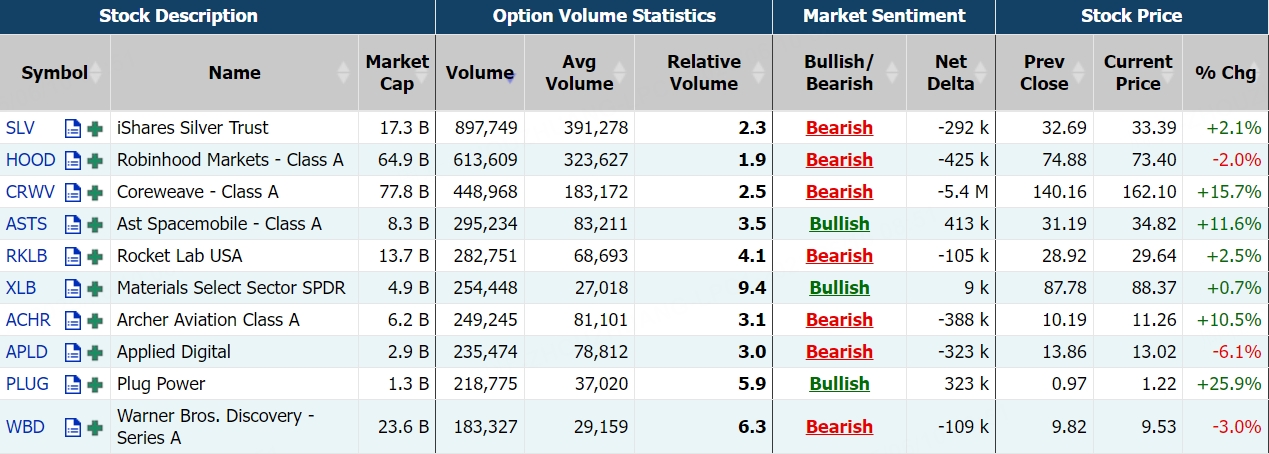1269x454 pixels.
Task: Select the 9.4 relative volume value
Action: point(752,288)
